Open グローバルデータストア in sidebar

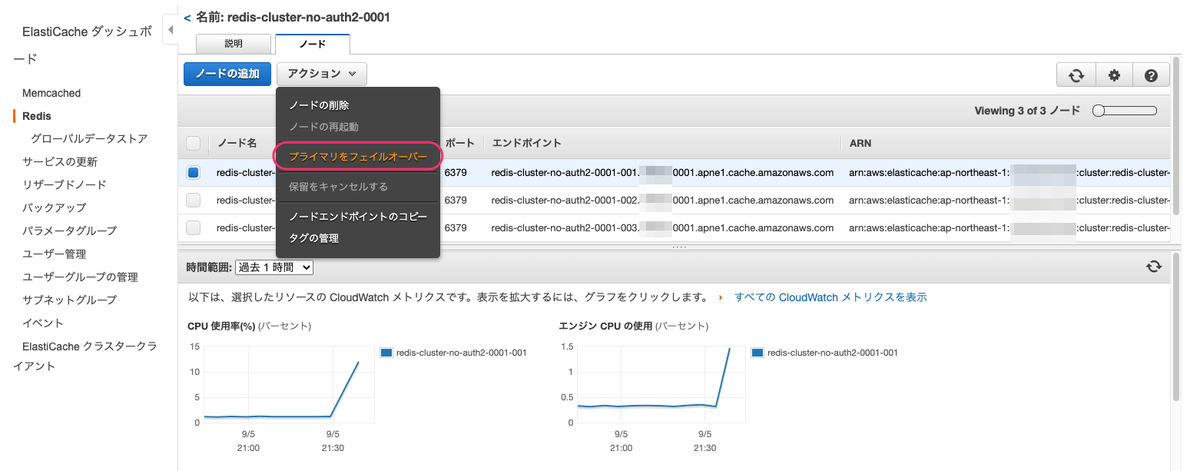click(x=89, y=139)
